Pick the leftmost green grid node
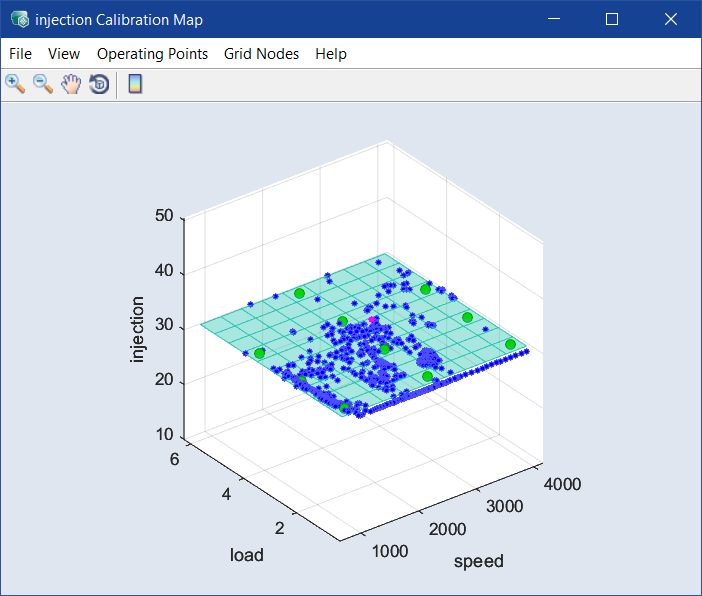Viewport: 702px width, 596px height. pyautogui.click(x=259, y=353)
